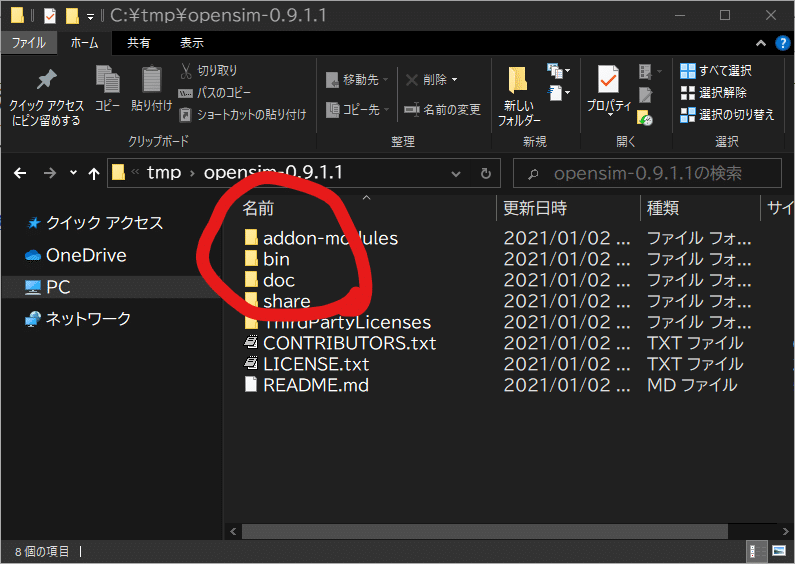Image resolution: width=795 pixels, height=564 pixels.
Task: Select the bin folder
Action: pos(267,259)
